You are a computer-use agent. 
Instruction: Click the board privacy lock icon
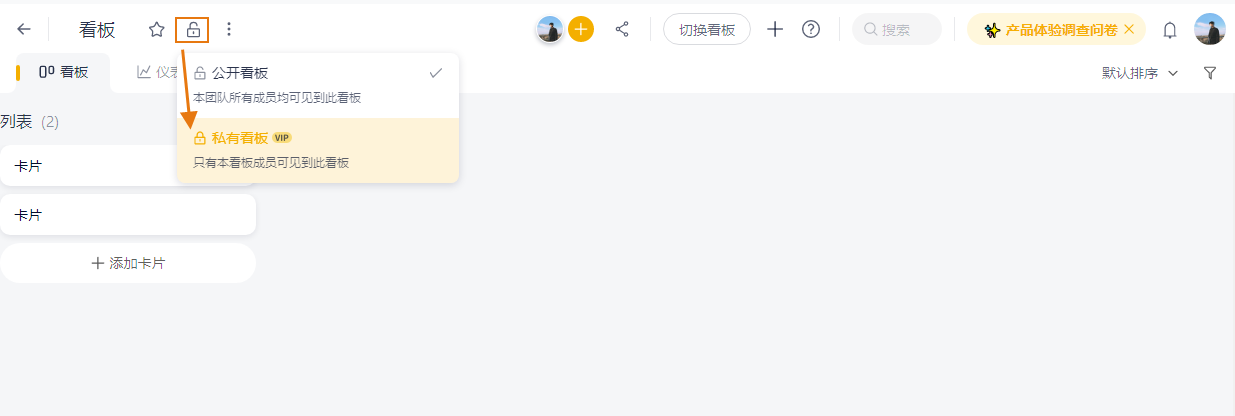coord(193,30)
